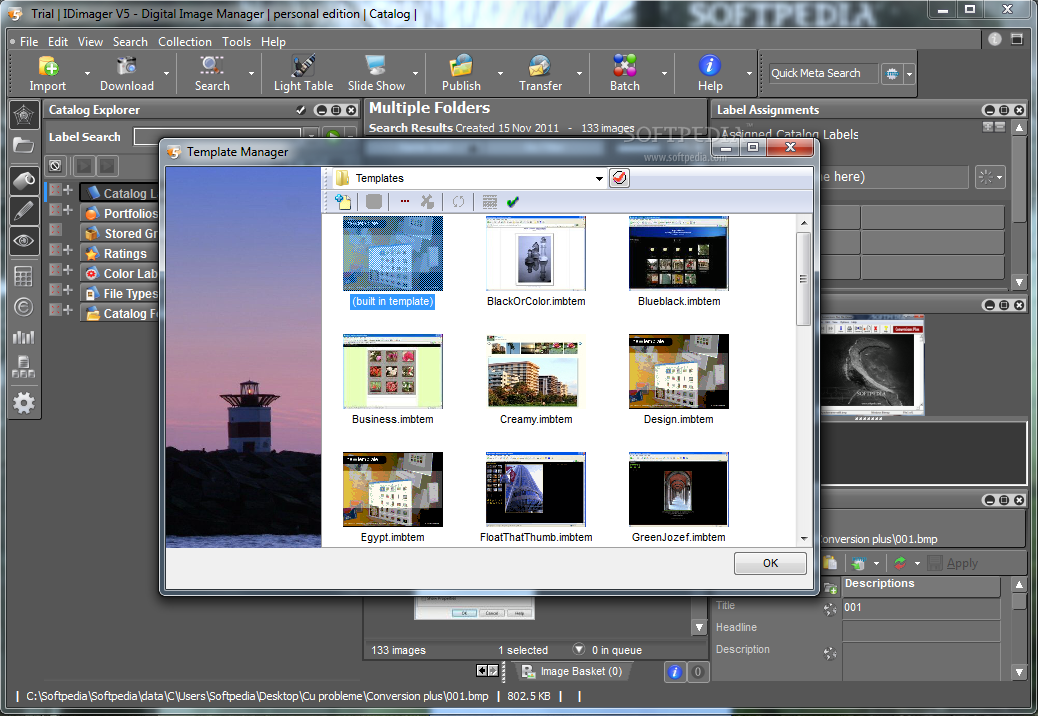Open the File menu
Image resolution: width=1038 pixels, height=716 pixels.
coord(28,42)
